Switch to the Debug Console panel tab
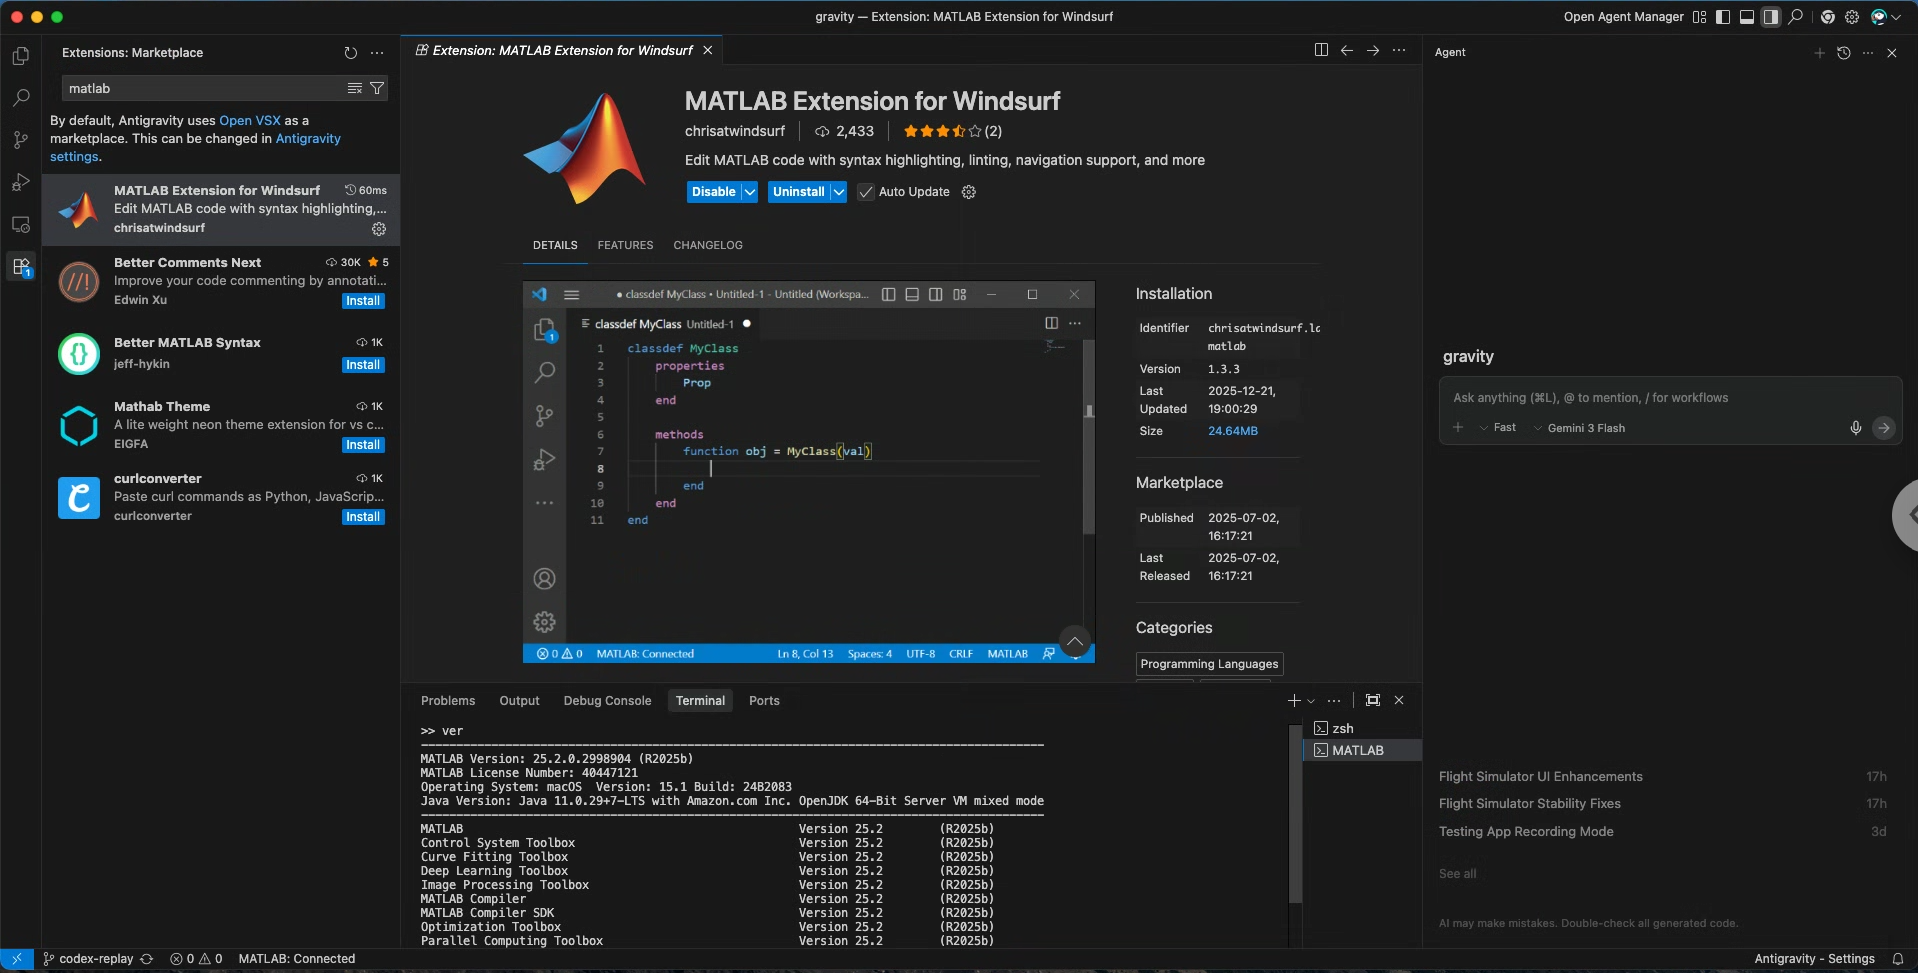The height and width of the screenshot is (973, 1918). (607, 701)
